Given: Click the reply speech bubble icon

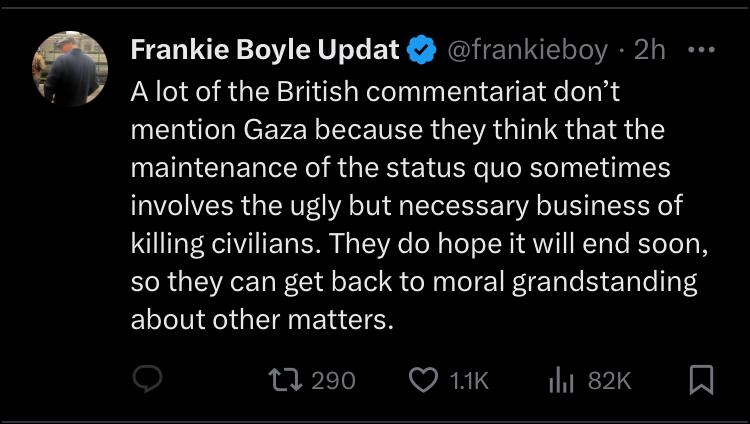Looking at the screenshot, I should [148, 380].
